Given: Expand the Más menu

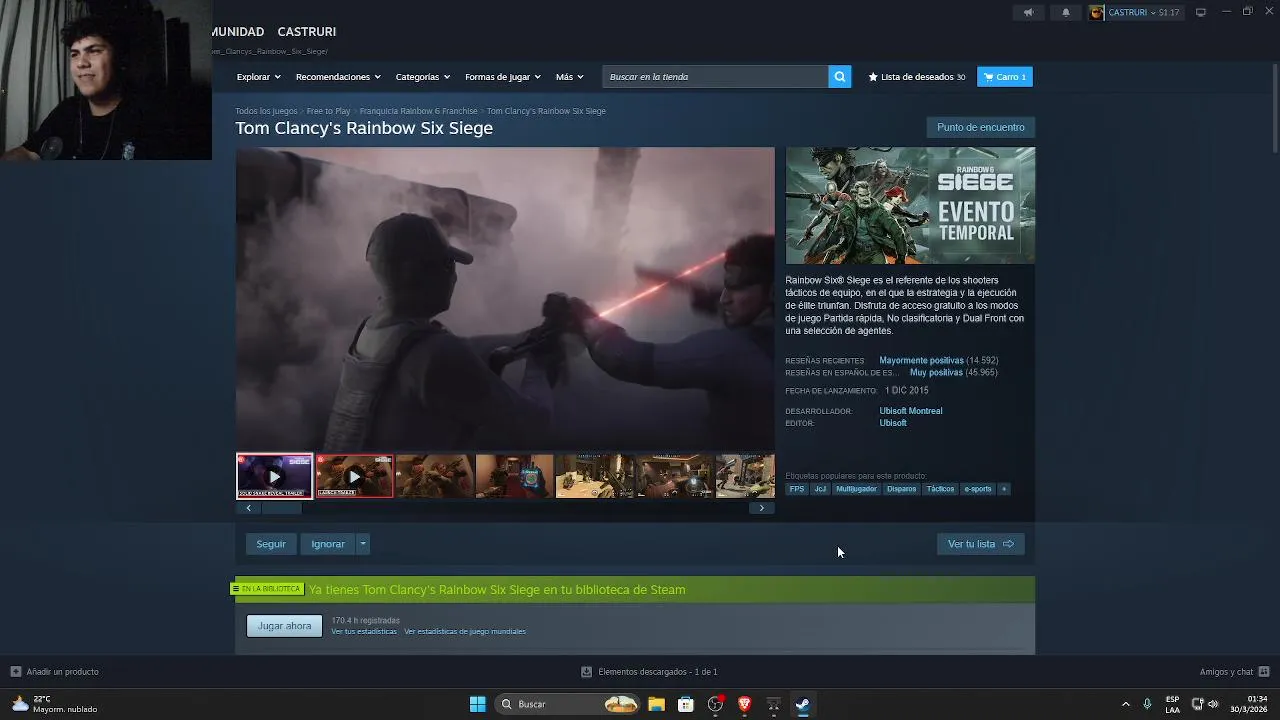Looking at the screenshot, I should click(569, 77).
